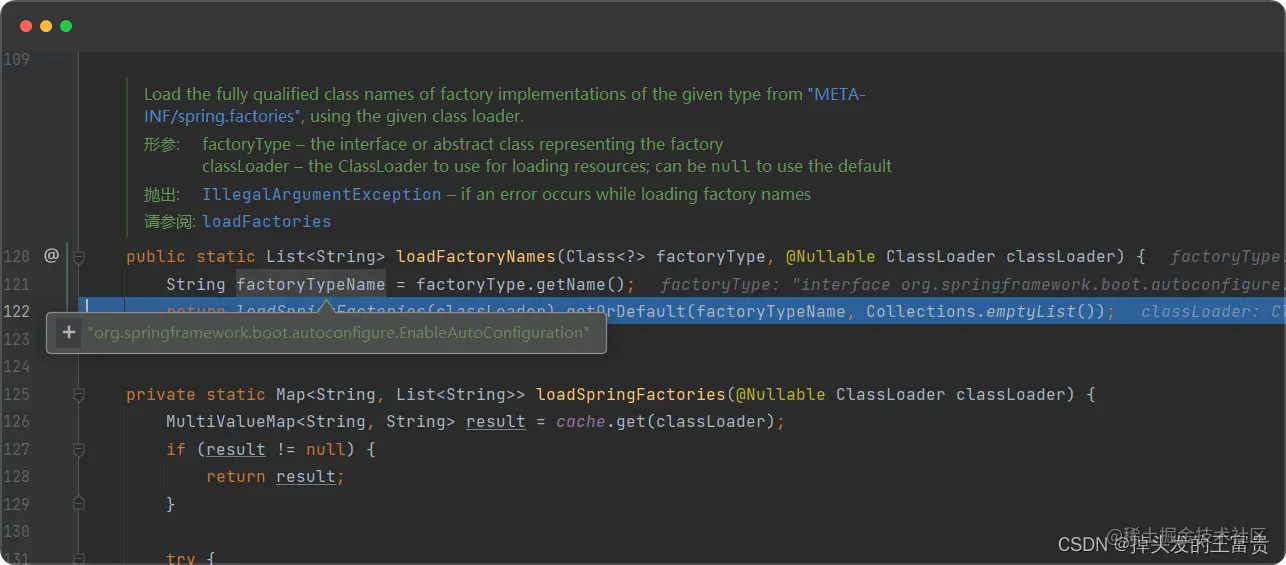Click the inline debug hint on line 121
The height and width of the screenshot is (565, 1286).
click(x=972, y=284)
